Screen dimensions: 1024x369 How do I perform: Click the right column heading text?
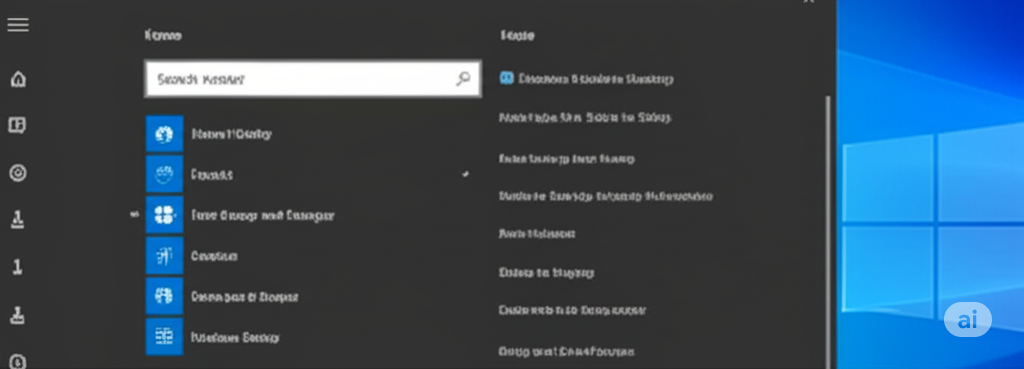[x=517, y=35]
